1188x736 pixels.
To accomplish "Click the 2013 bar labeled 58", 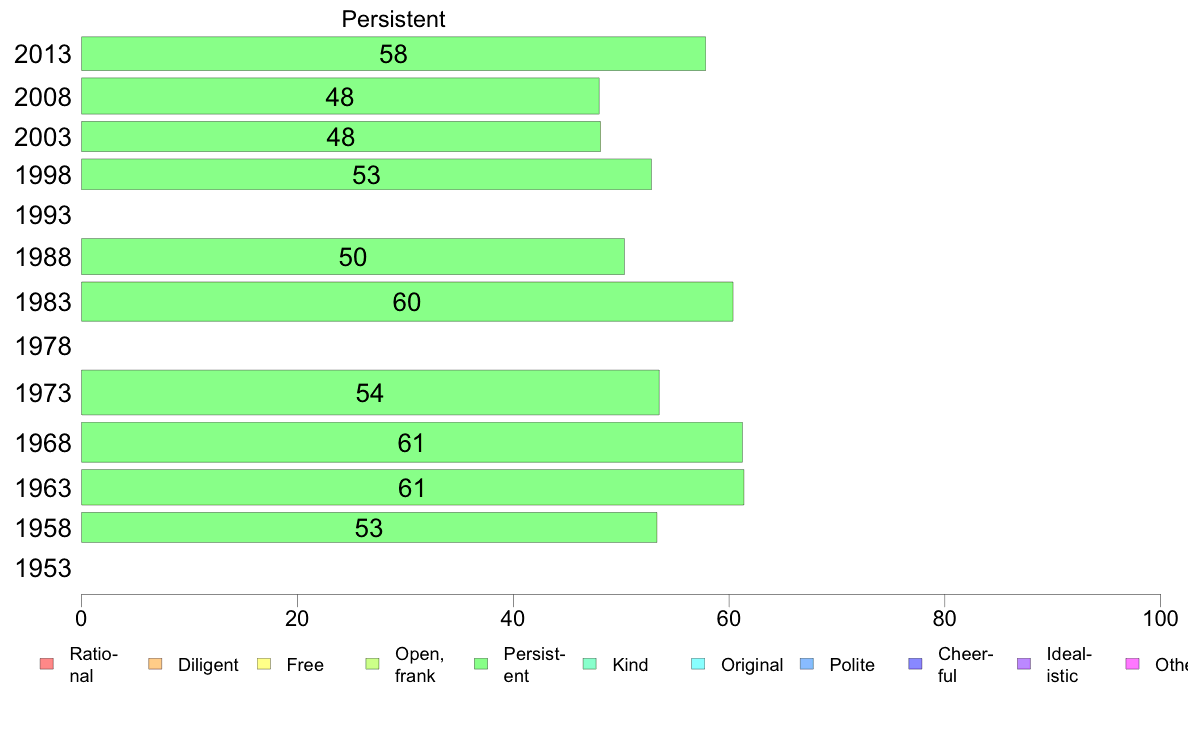I will (393, 54).
